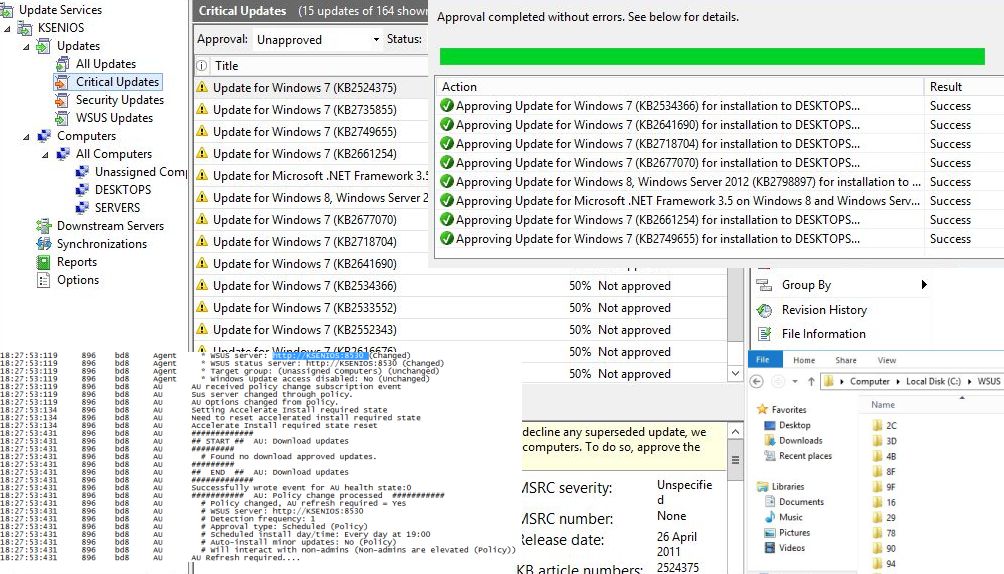Click the info column header icon

tap(201, 65)
